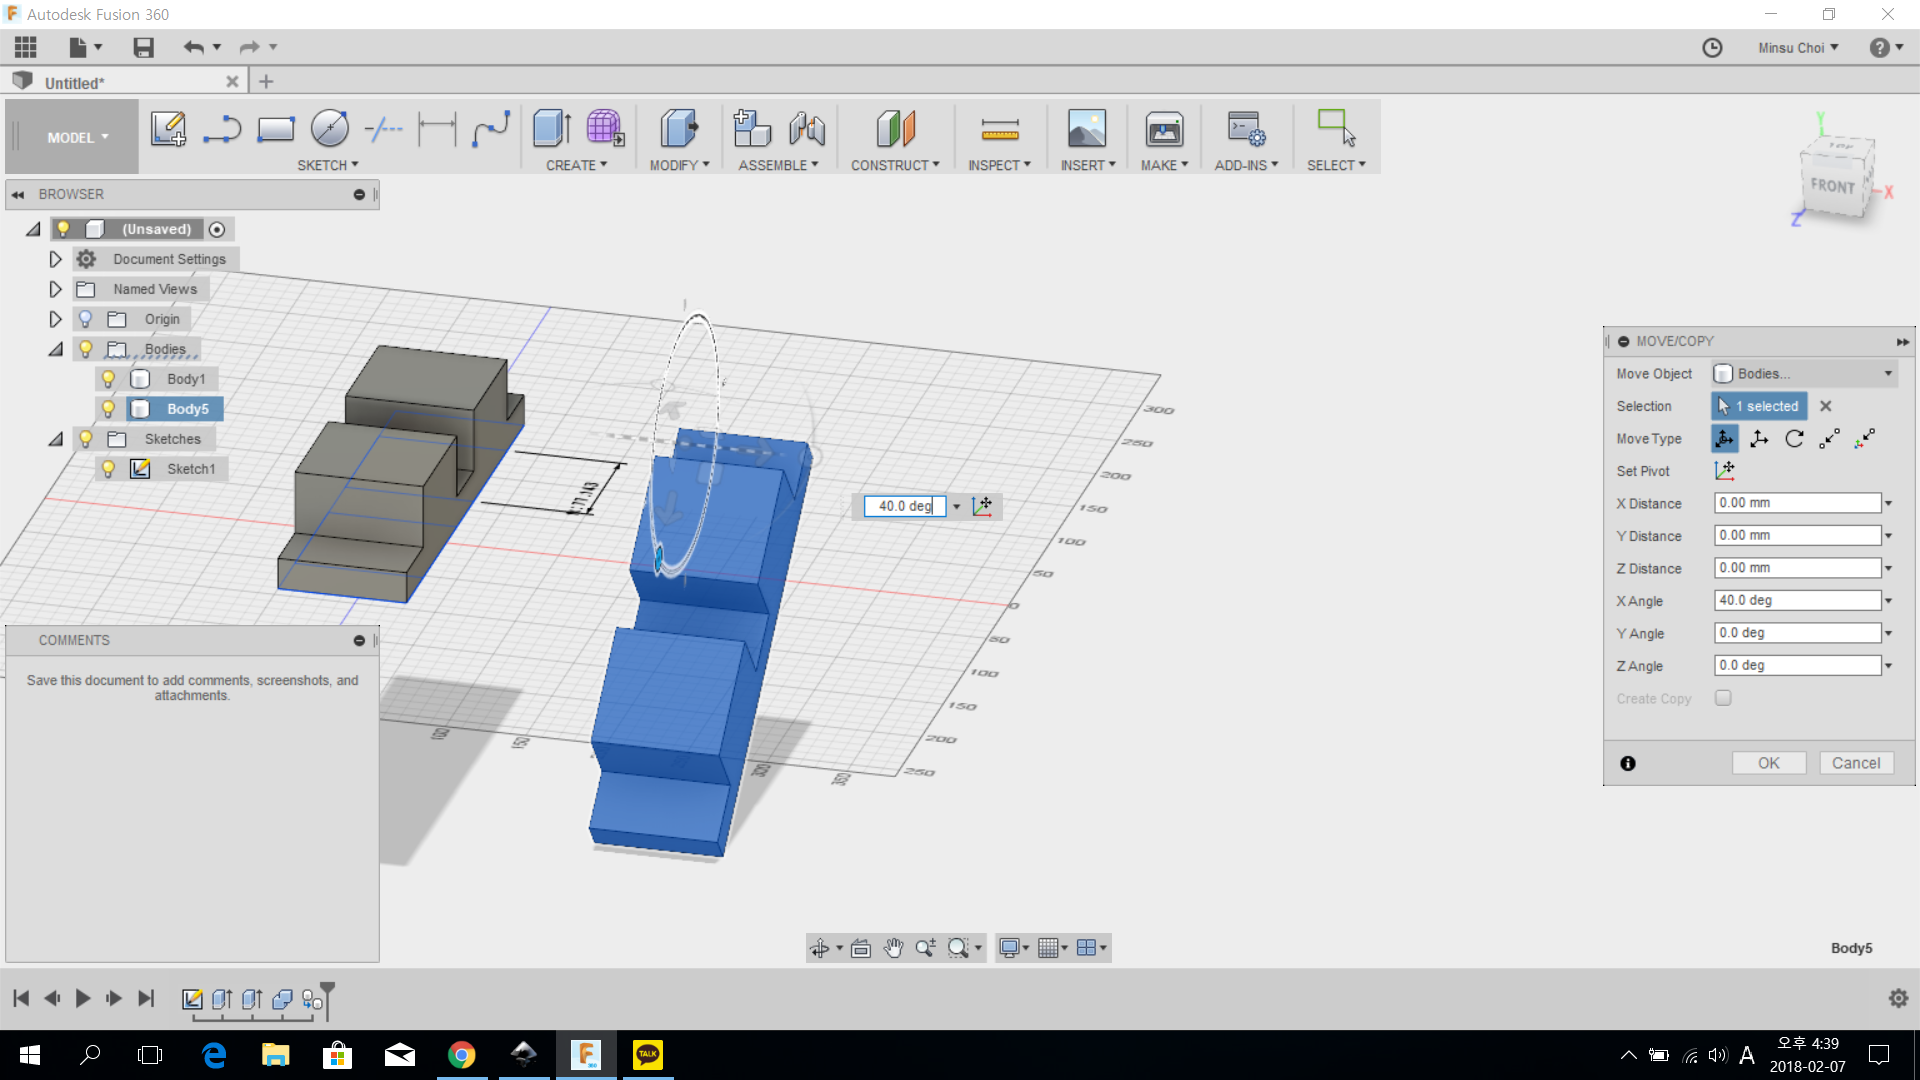The height and width of the screenshot is (1080, 1920).
Task: Select Translate move type icon
Action: (x=1759, y=438)
